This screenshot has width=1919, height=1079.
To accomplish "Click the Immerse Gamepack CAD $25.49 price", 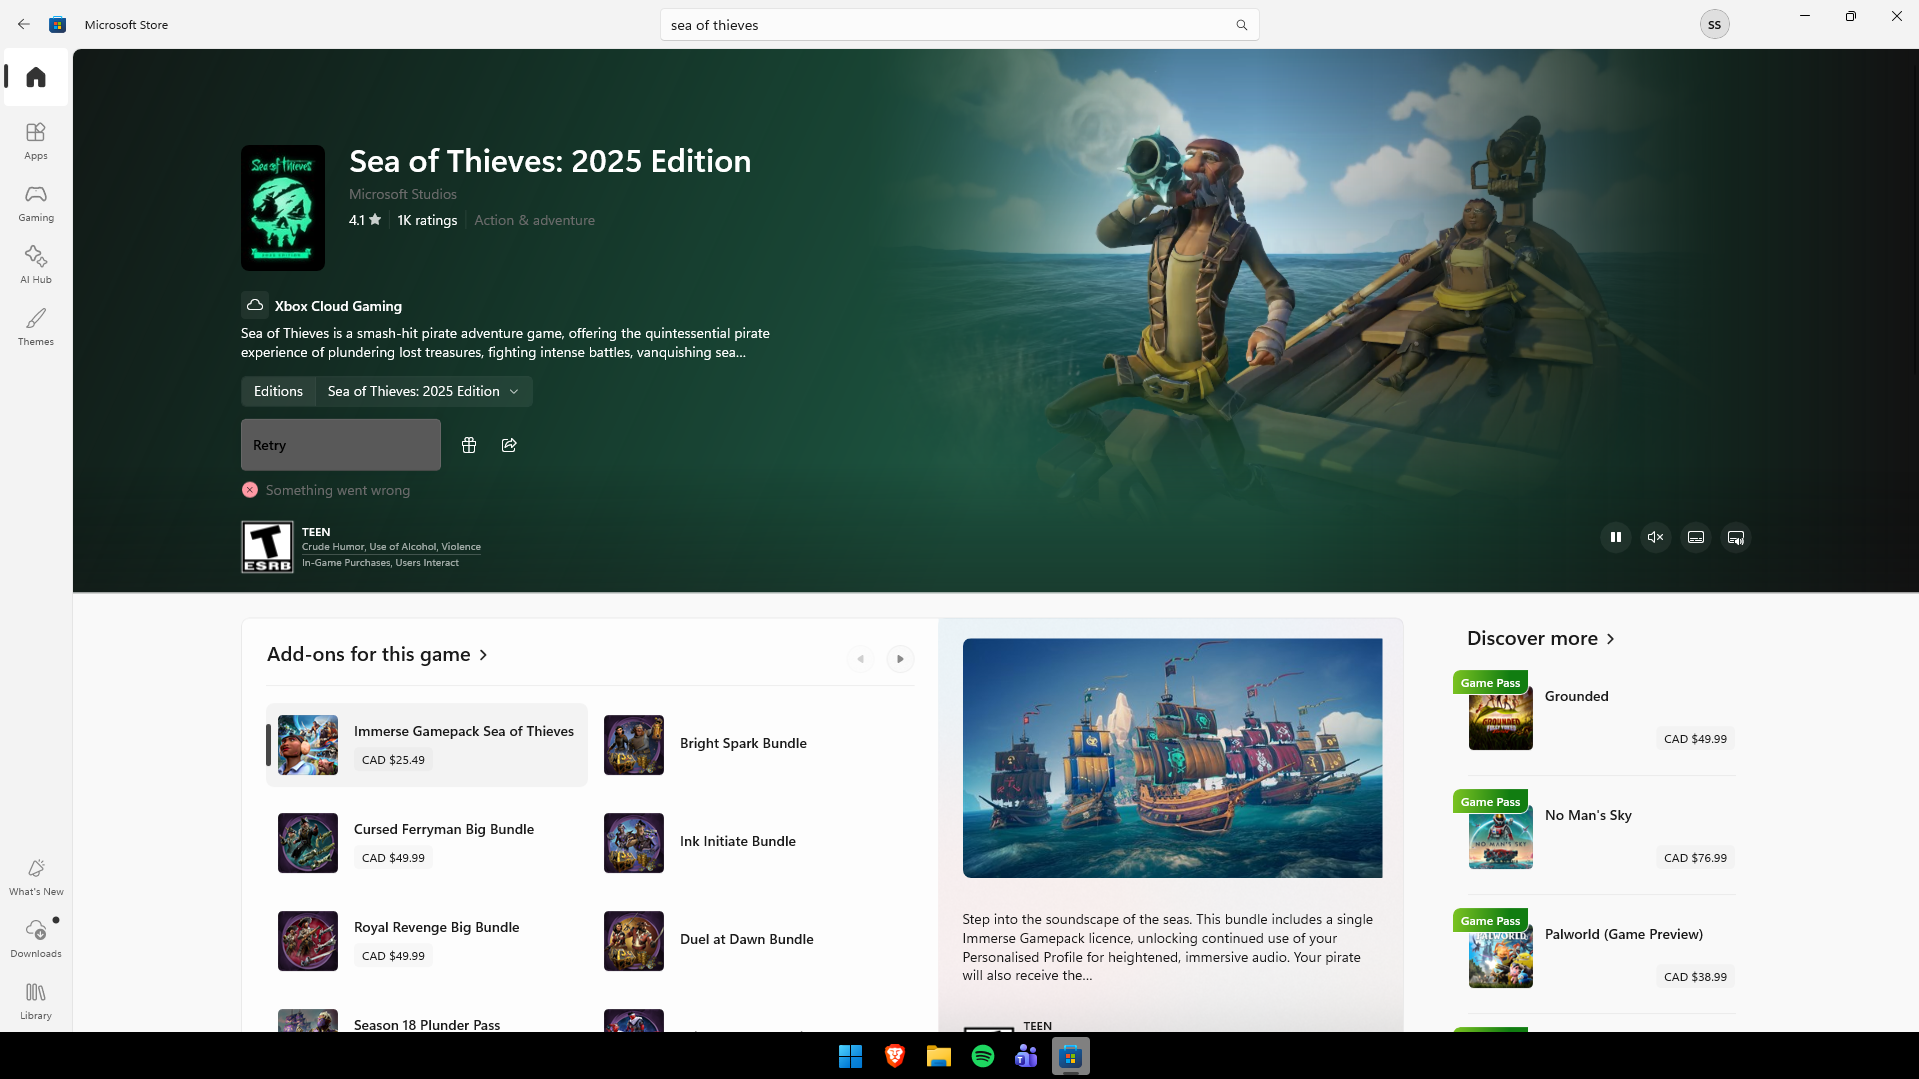I will 393,760.
